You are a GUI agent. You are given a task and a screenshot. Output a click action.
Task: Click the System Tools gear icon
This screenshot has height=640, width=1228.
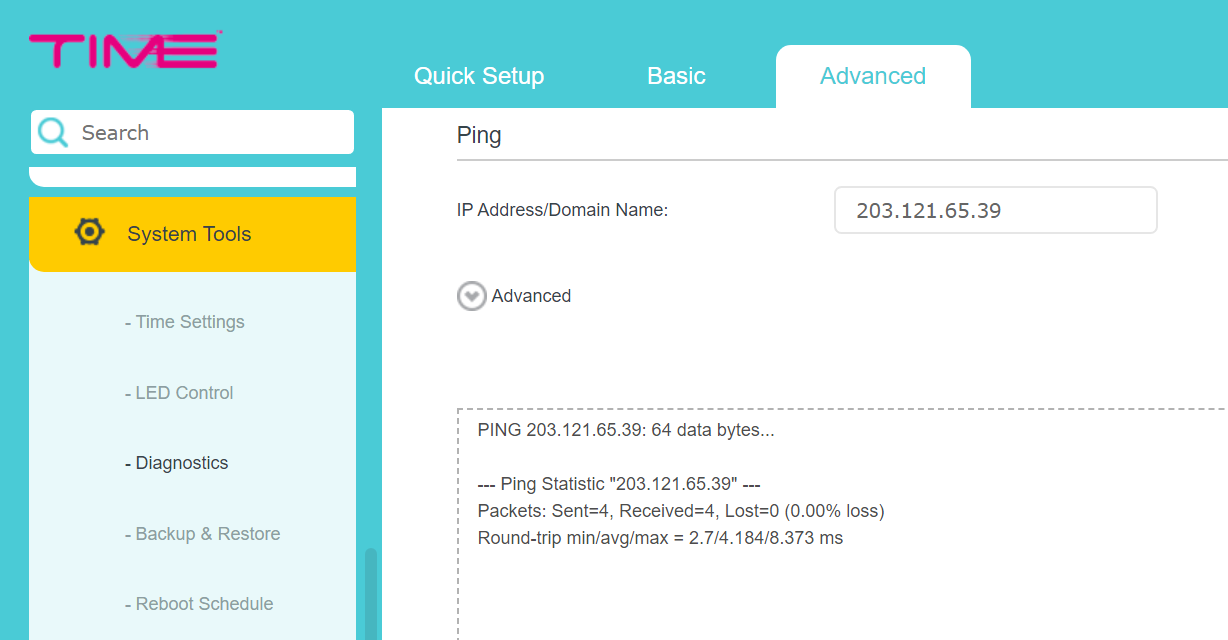pyautogui.click(x=90, y=232)
